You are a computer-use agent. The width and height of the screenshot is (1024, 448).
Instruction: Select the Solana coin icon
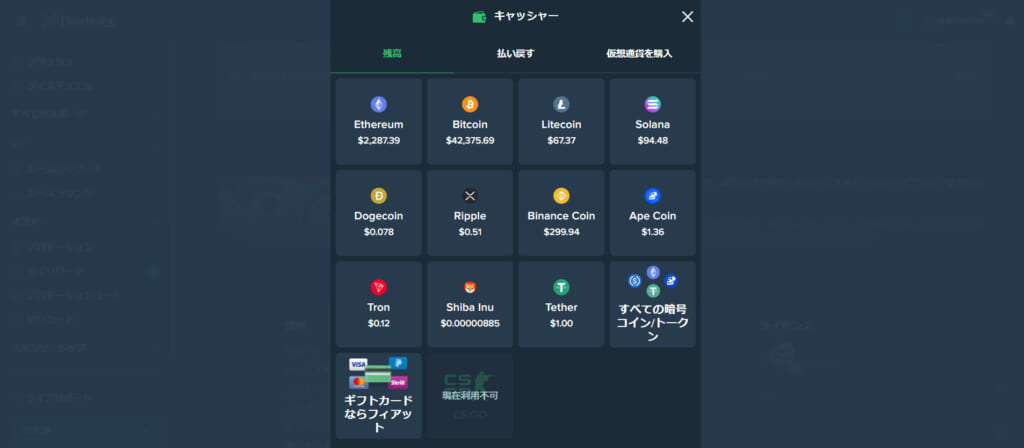[653, 104]
